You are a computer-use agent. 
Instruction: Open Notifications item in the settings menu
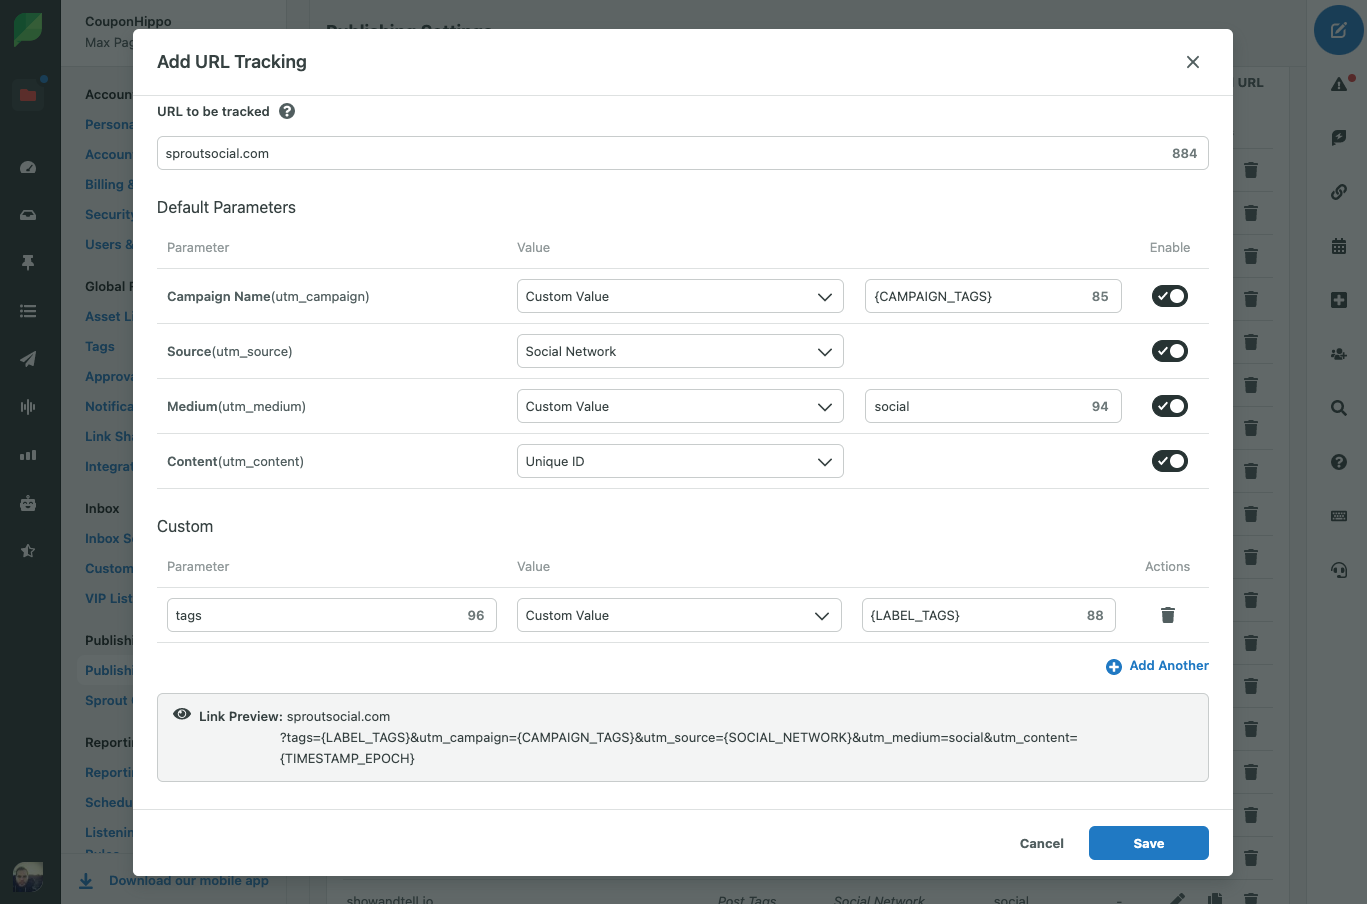109,406
